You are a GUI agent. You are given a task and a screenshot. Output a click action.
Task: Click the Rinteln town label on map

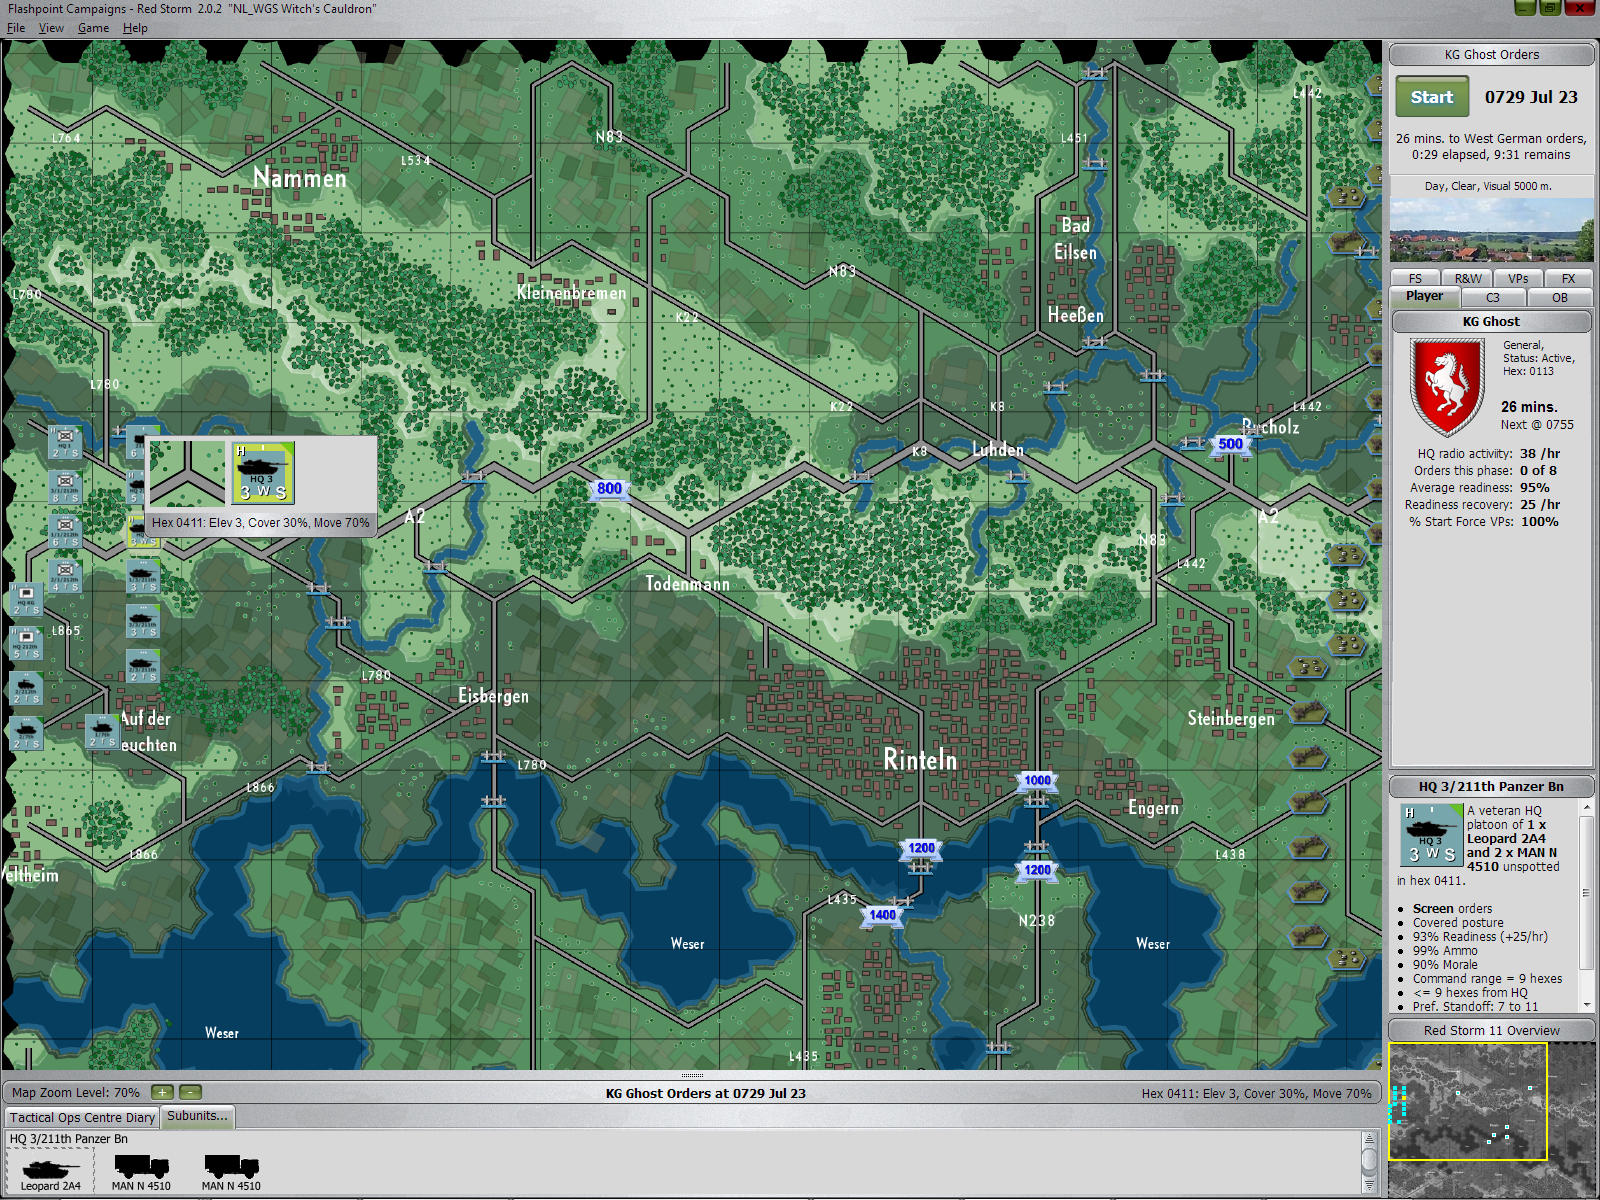click(920, 760)
